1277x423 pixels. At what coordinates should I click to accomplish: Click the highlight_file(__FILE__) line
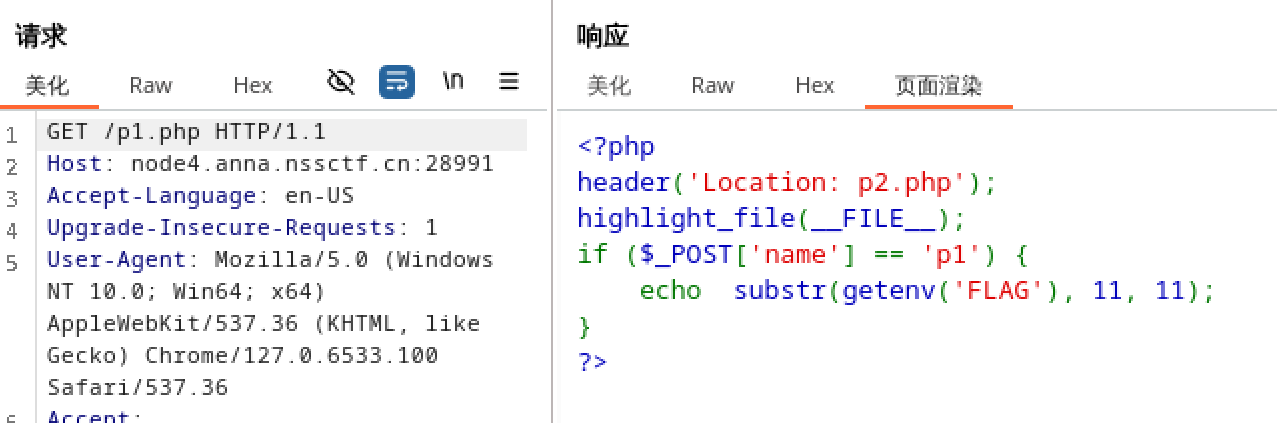pos(771,219)
